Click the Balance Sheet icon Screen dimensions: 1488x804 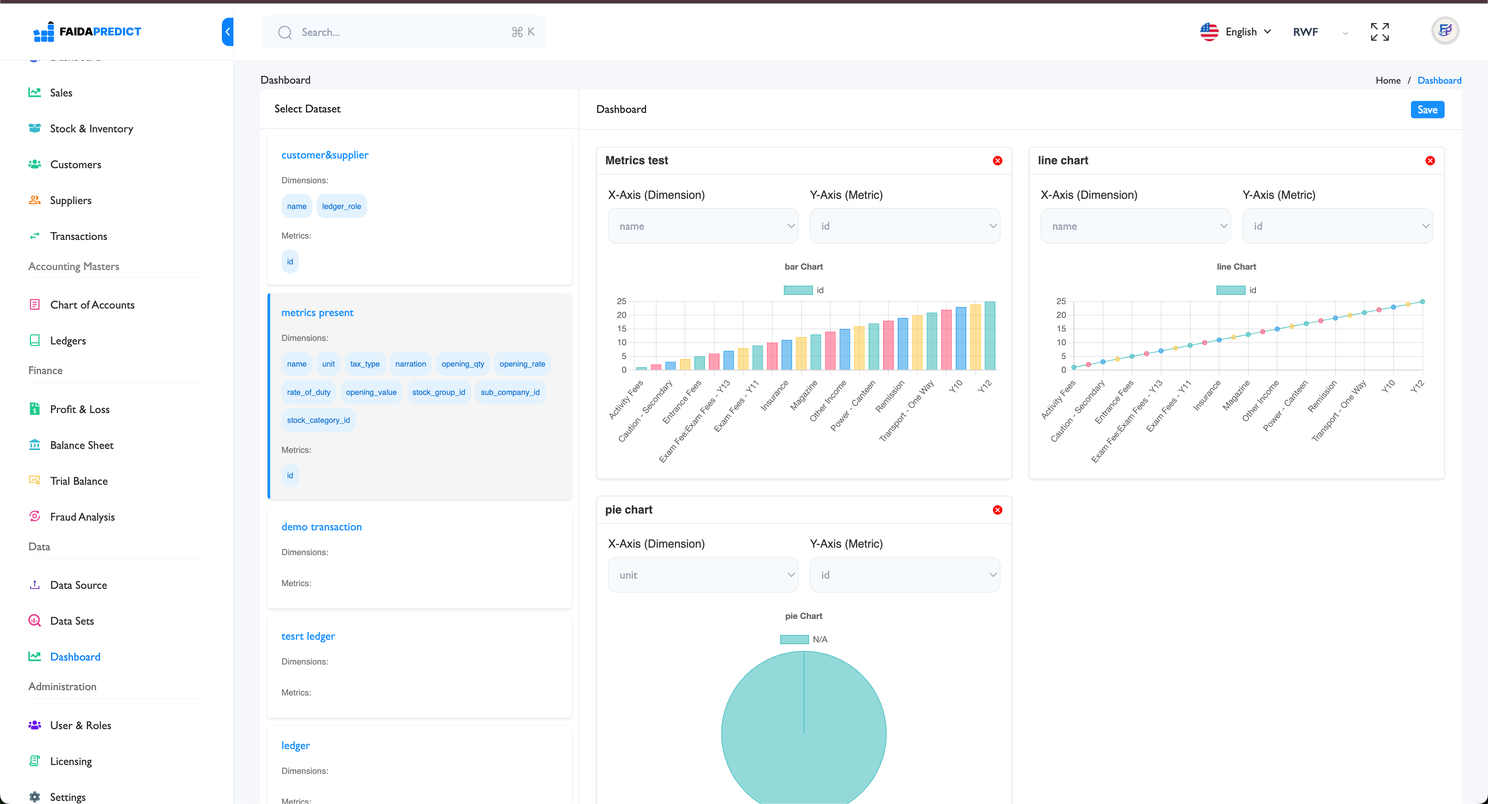point(34,444)
